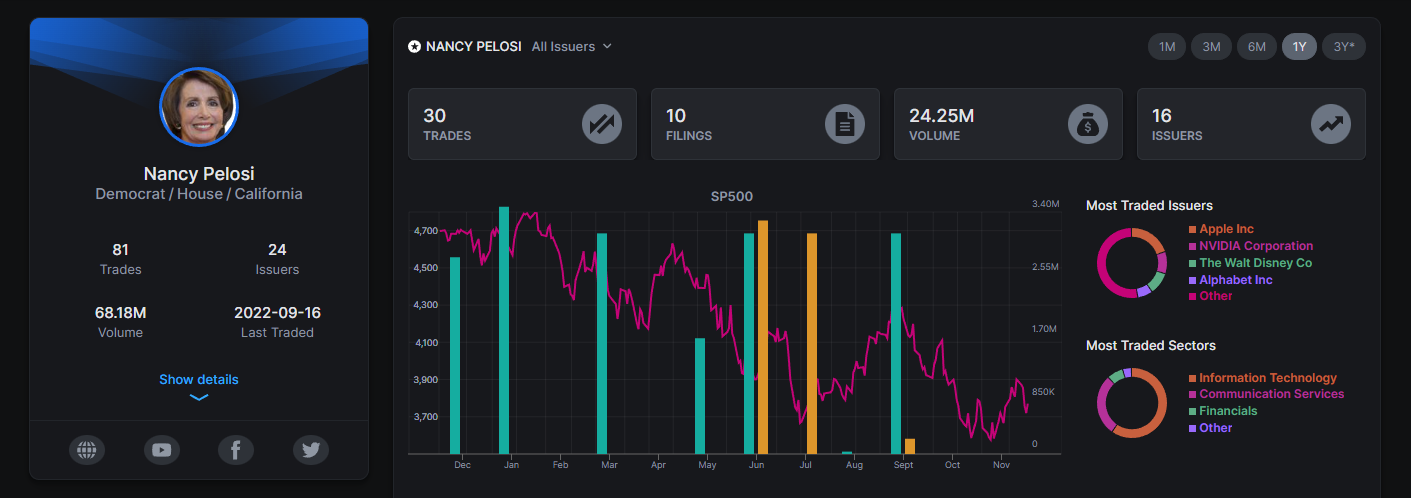The width and height of the screenshot is (1411, 498).
Task: Click the trend chart icon in Issuers card
Action: click(x=1331, y=124)
